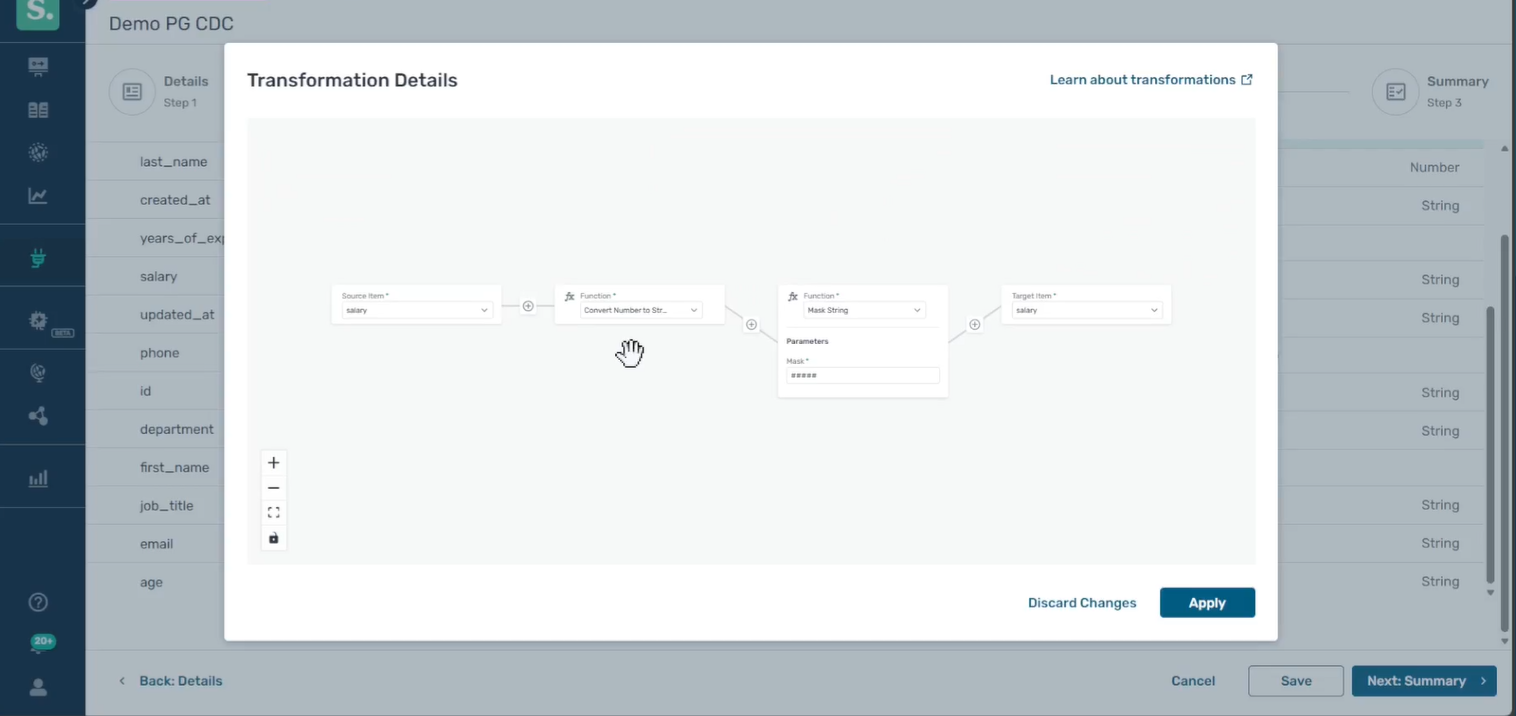Expand the Target Item salary dropdown
The width and height of the screenshot is (1516, 716).
tap(1086, 310)
